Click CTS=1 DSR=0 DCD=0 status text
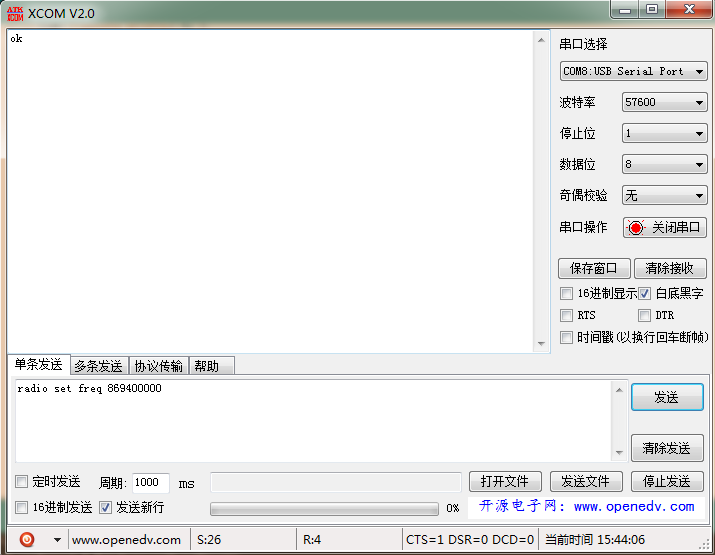This screenshot has height=555, width=715. click(470, 540)
